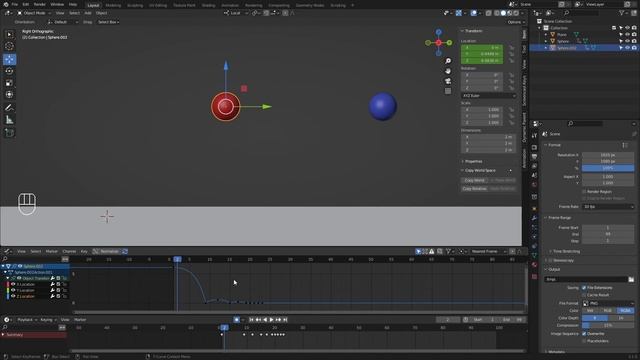Open the Object Mode dropdown
Viewport: 640px width, 360px height.
pos(32,13)
